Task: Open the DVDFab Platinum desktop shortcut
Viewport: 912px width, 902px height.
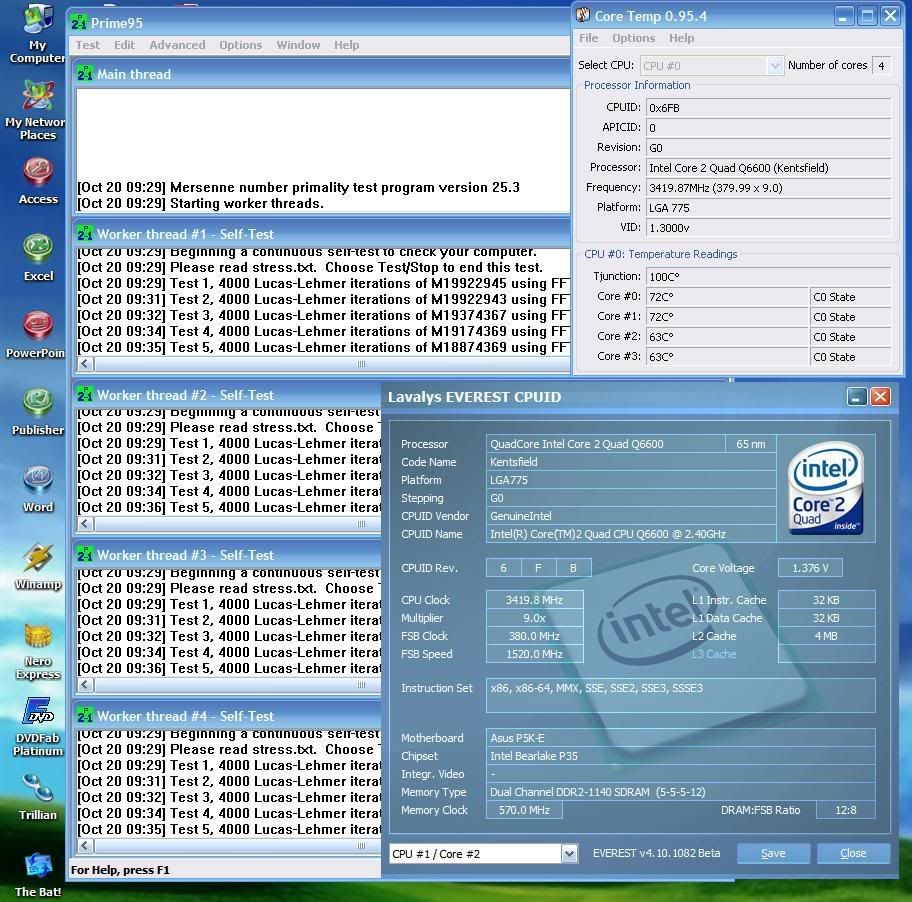Action: 38,727
